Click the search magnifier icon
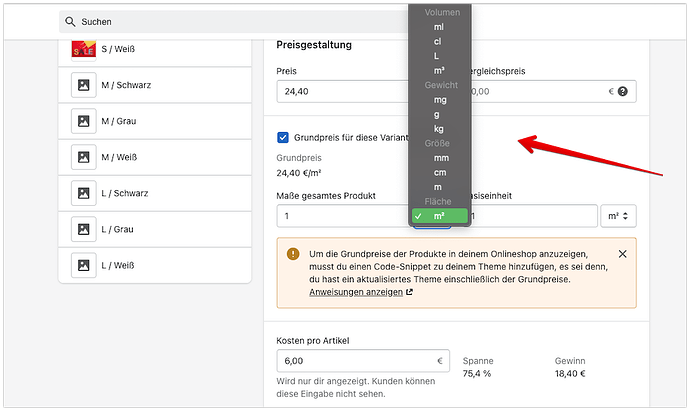 (70, 21)
